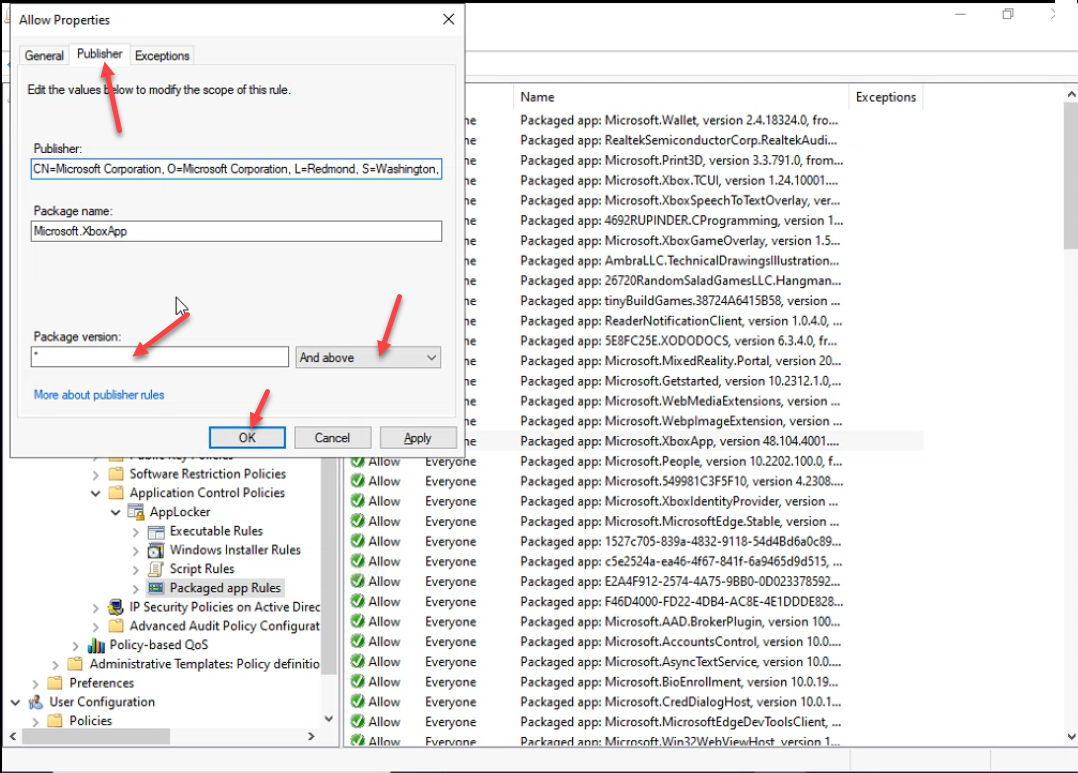1078x773 pixels.
Task: Click Allow checkmark icon for MicrosoftEdge.Stable rule
Action: pos(358,521)
